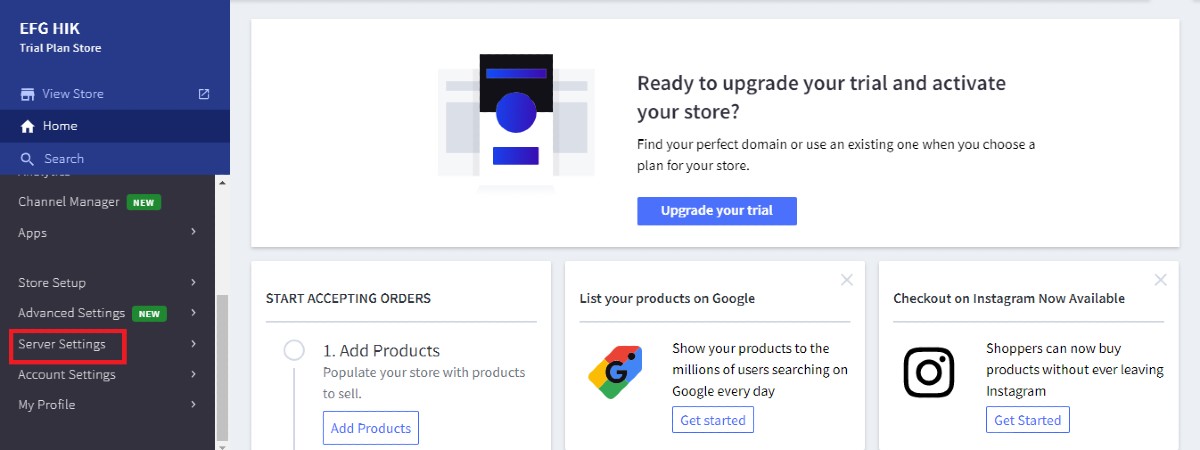Click the Home house icon

pos(28,126)
